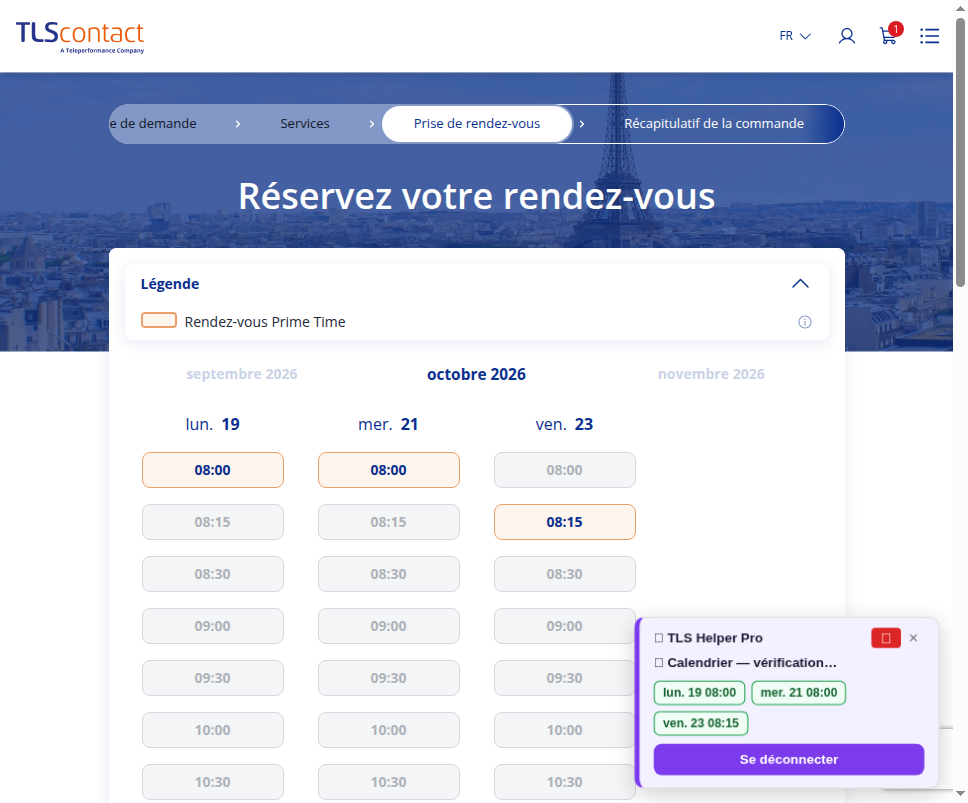Open the shopping cart icon
Viewport: 968px width, 803px height.
pyautogui.click(x=890, y=35)
